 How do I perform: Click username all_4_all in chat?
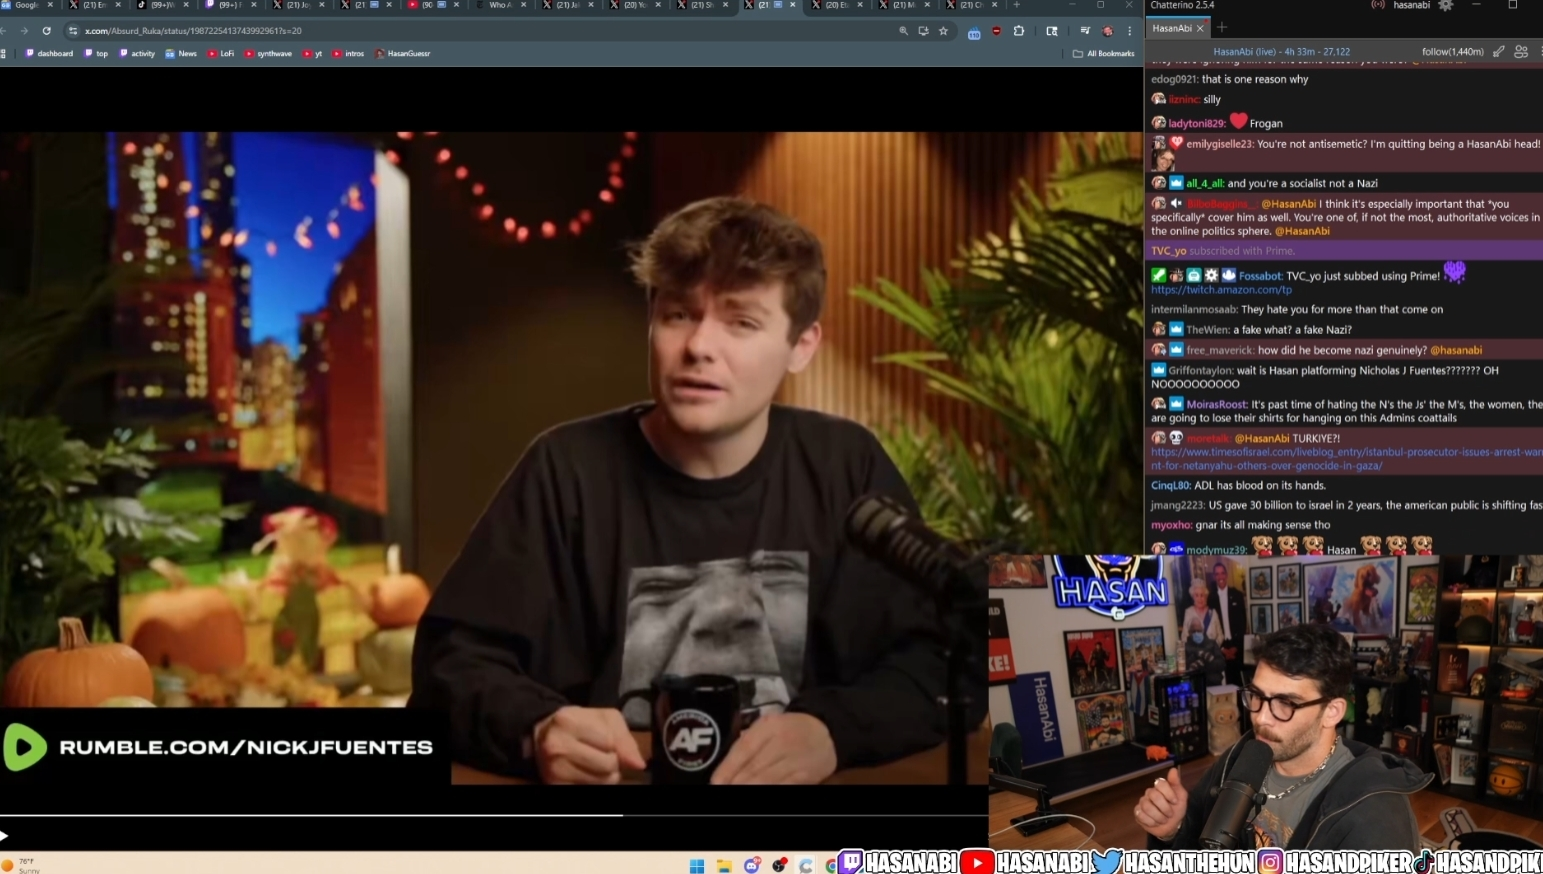point(1204,184)
